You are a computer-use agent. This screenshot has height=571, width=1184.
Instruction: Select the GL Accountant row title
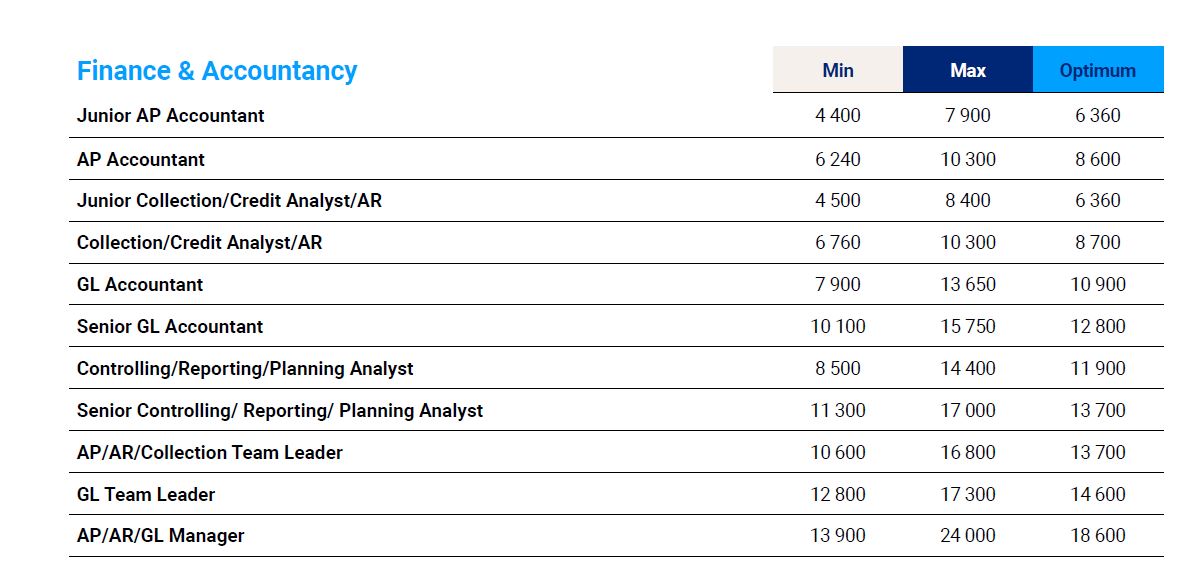pos(140,284)
